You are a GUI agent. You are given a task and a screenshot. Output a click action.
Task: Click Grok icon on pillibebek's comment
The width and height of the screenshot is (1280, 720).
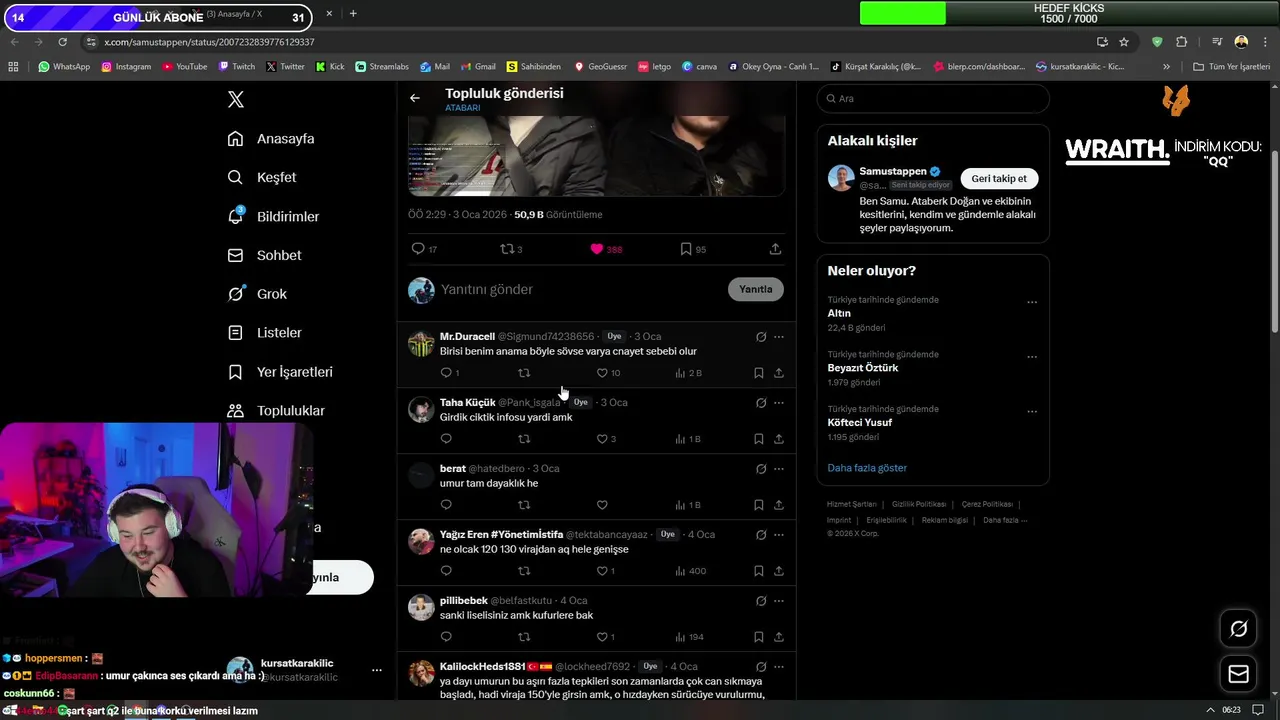point(761,601)
